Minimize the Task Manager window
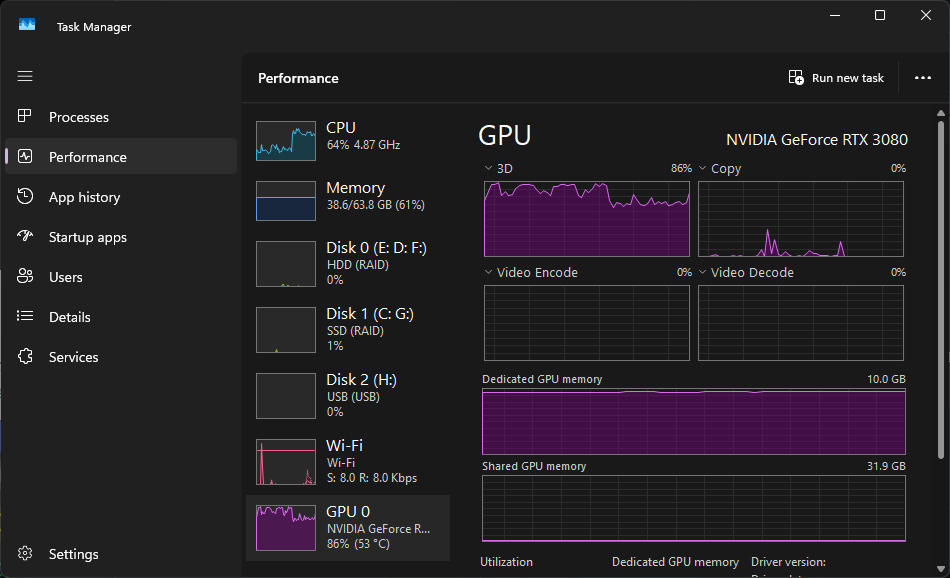Viewport: 950px width, 578px height. point(835,15)
